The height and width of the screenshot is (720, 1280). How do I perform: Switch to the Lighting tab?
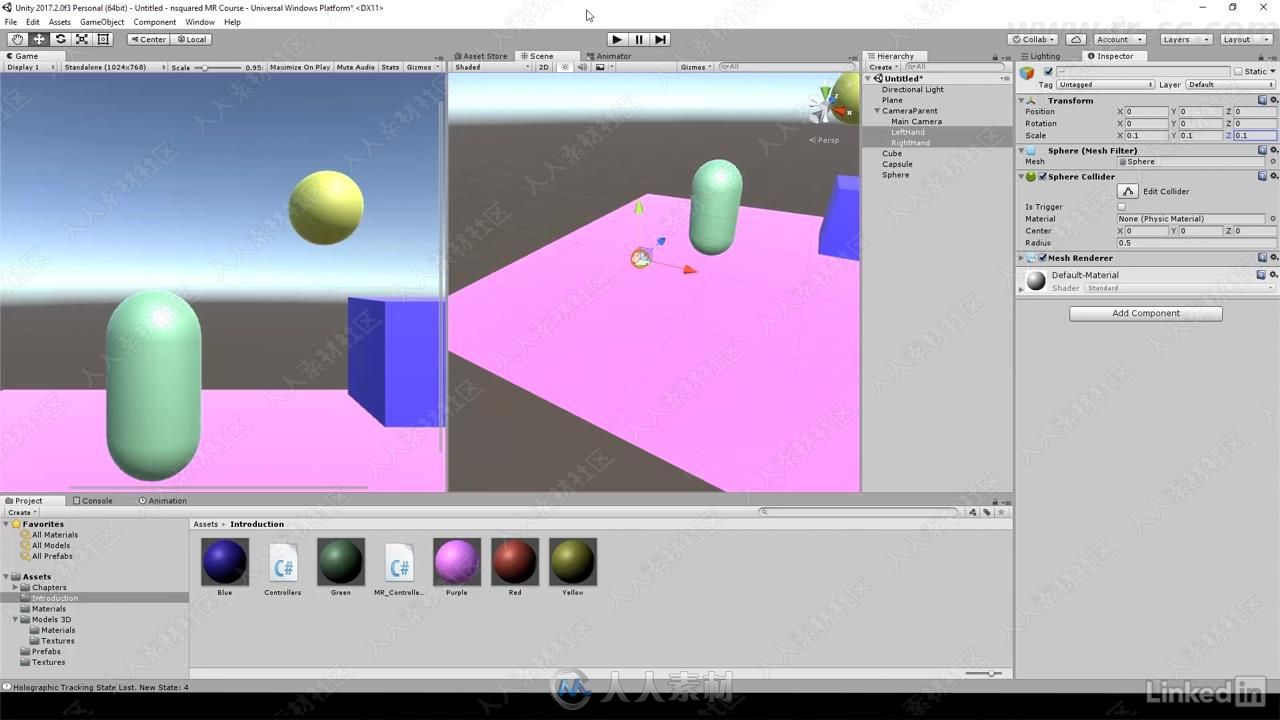pyautogui.click(x=1040, y=56)
